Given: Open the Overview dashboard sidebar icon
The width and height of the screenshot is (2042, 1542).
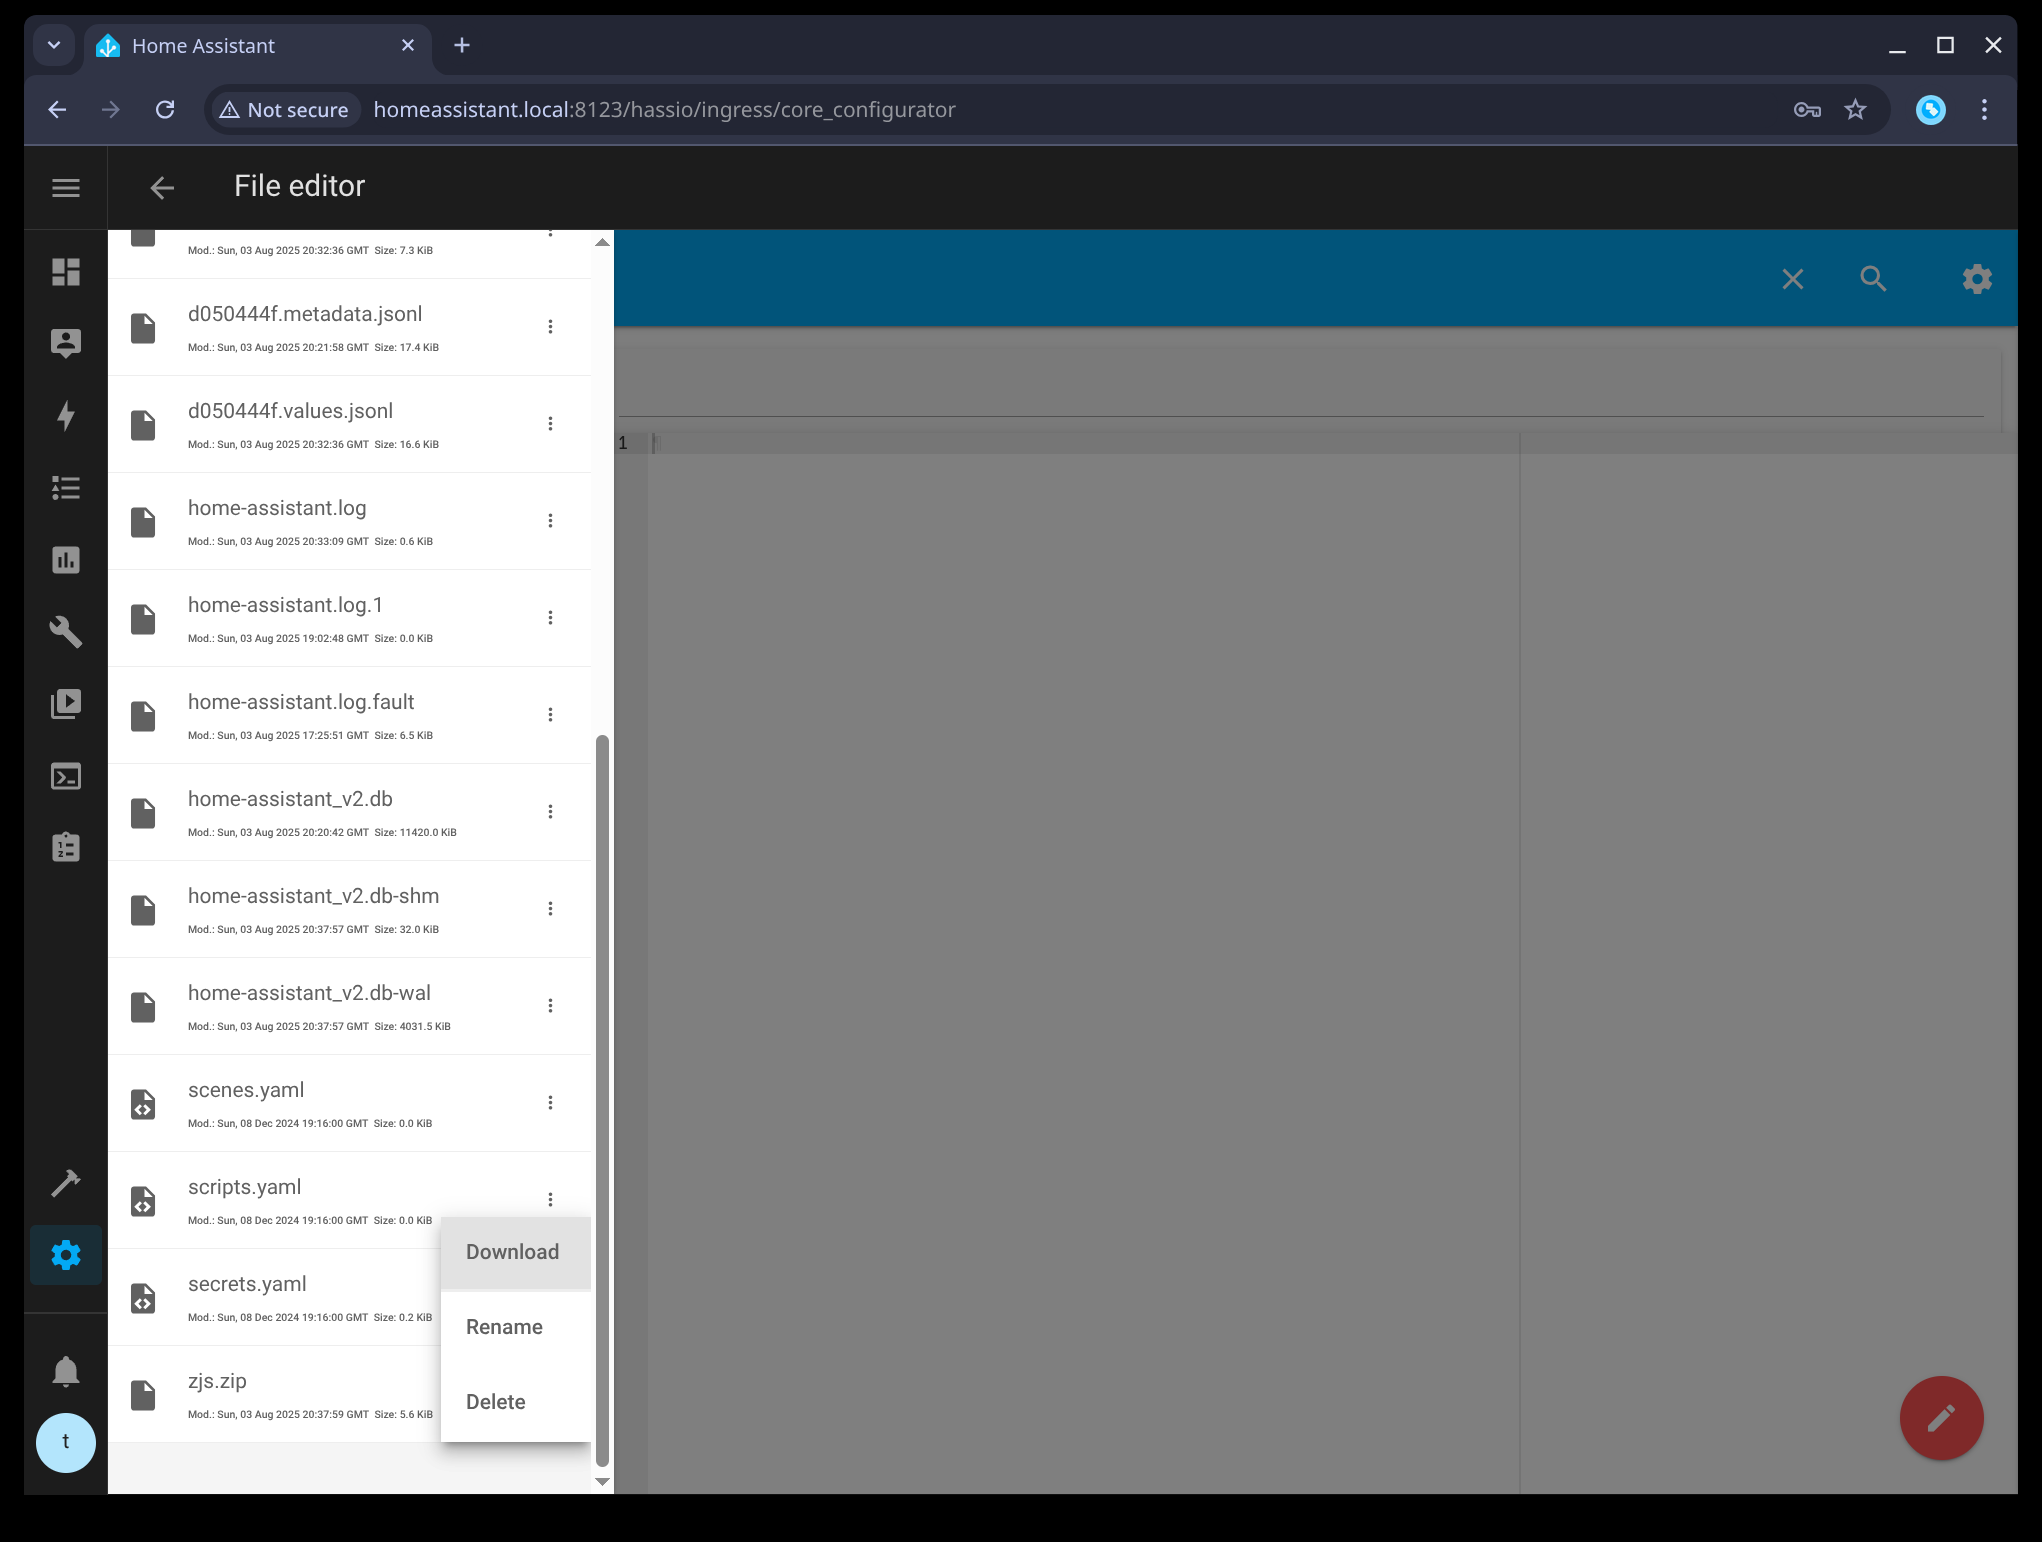Looking at the screenshot, I should coord(66,272).
